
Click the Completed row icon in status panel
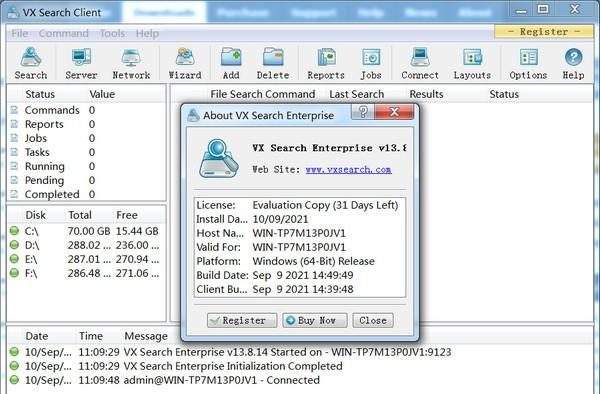[14, 194]
